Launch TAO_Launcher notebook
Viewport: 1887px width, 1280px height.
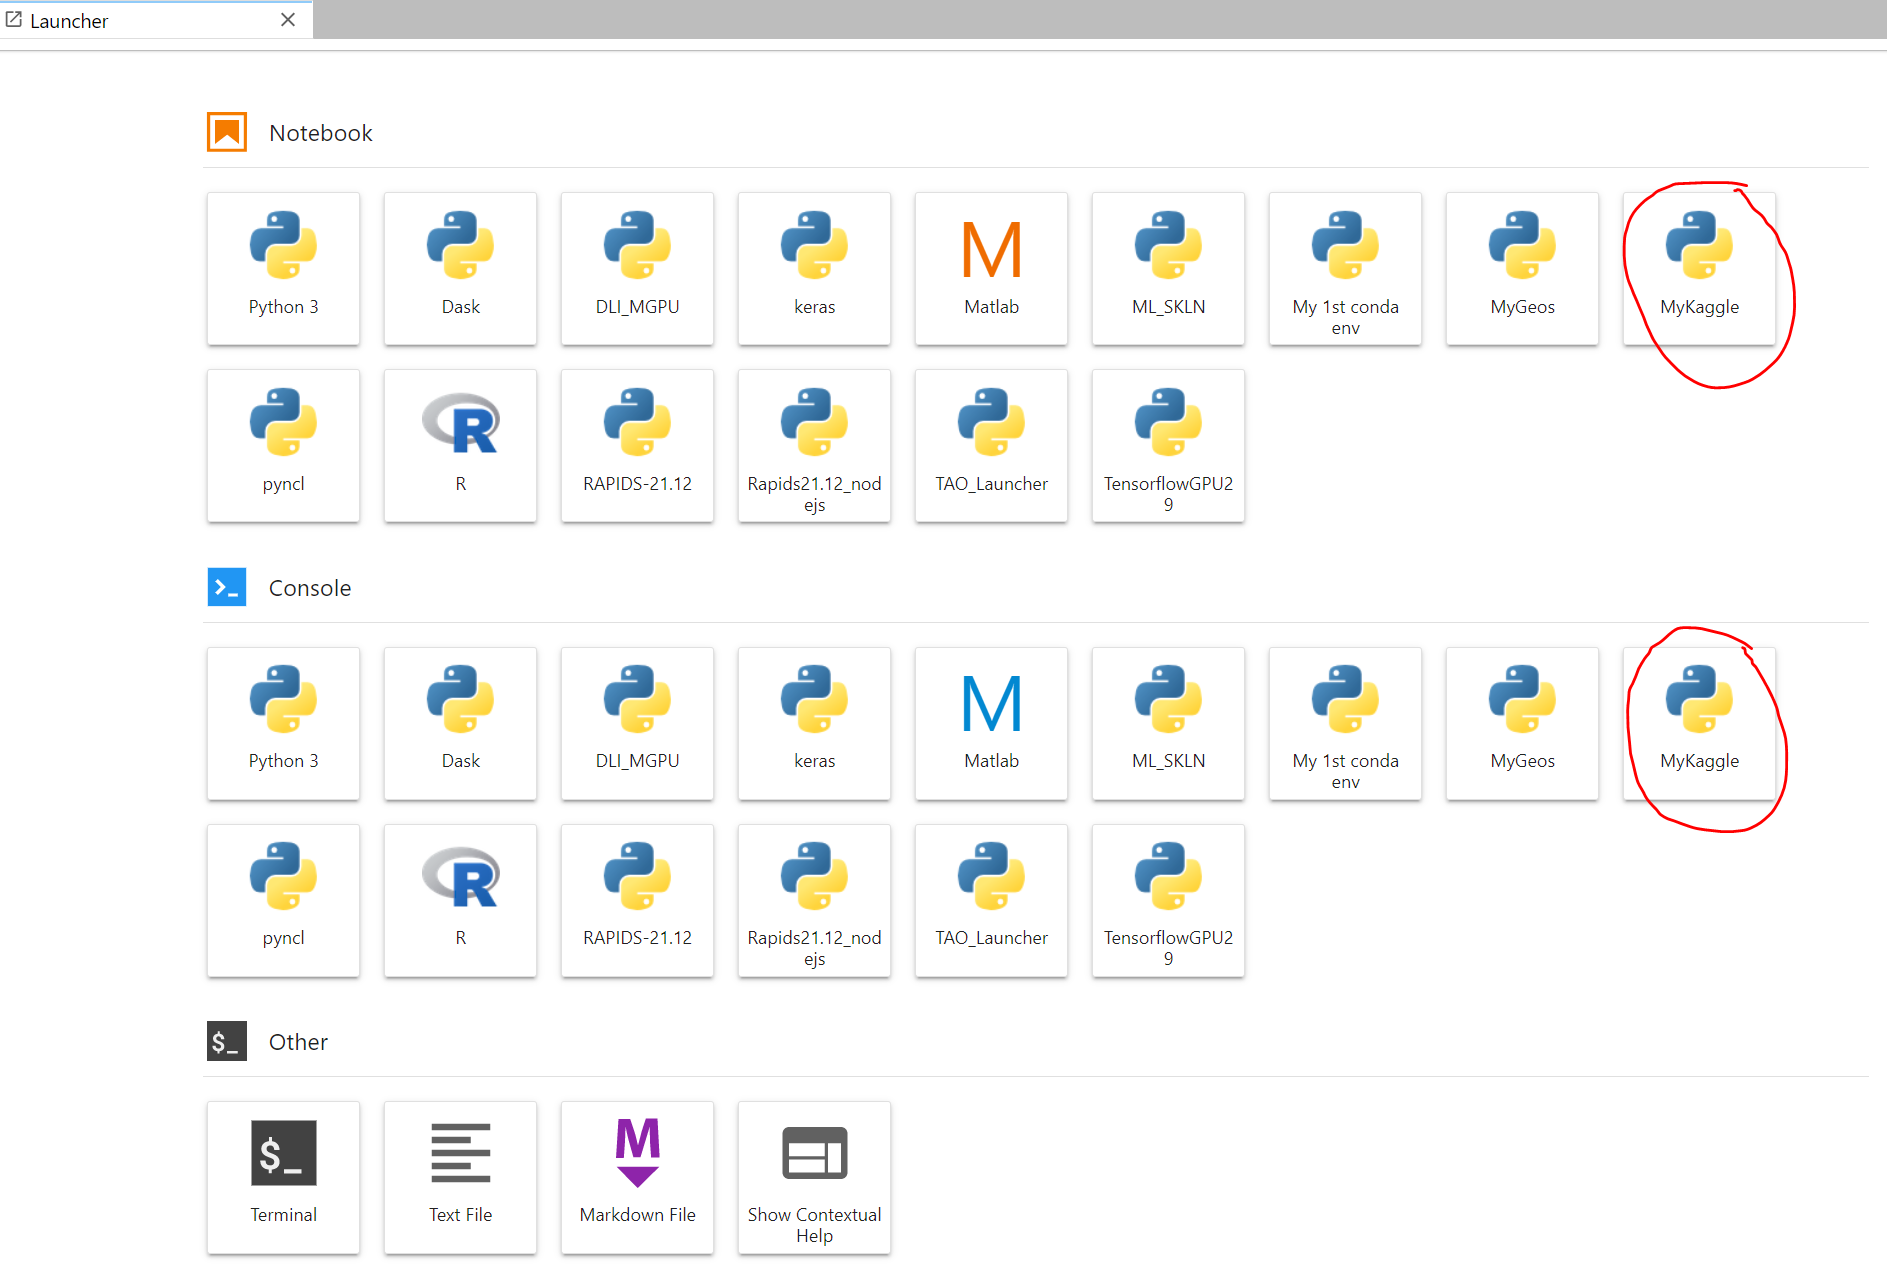[991, 445]
